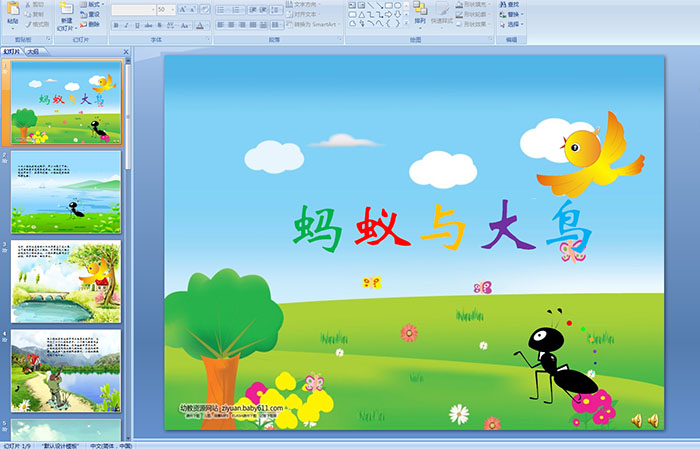Switch to the Outline (大纲) tab
The height and width of the screenshot is (449, 700).
(34, 50)
